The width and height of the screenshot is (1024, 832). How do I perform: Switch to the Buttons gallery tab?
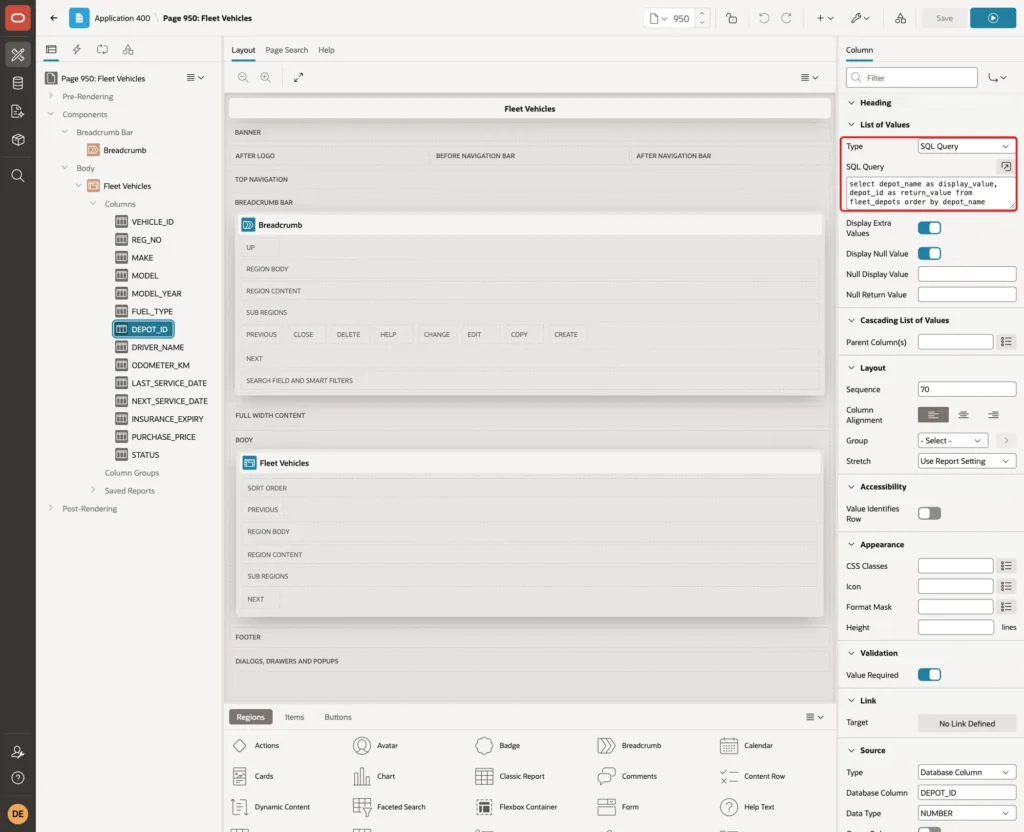click(338, 717)
